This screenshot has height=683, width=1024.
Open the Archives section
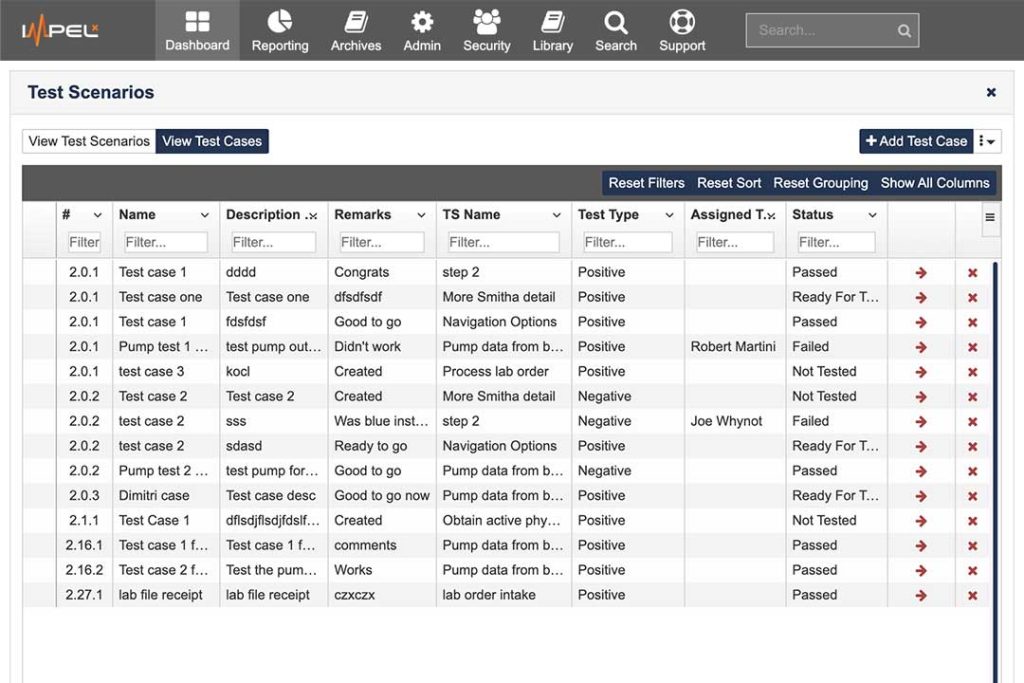pyautogui.click(x=355, y=30)
